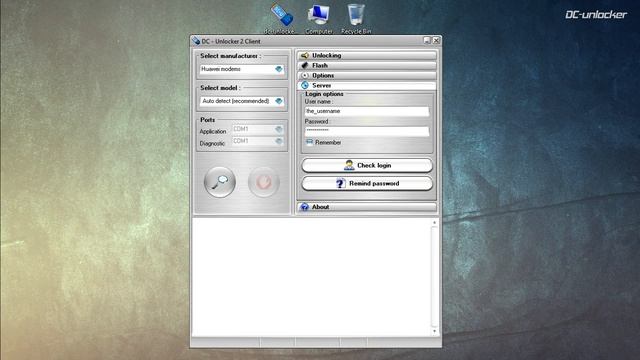Open Select model dropdown Auto detect
Viewport: 640px width, 360px height.
coord(242,101)
